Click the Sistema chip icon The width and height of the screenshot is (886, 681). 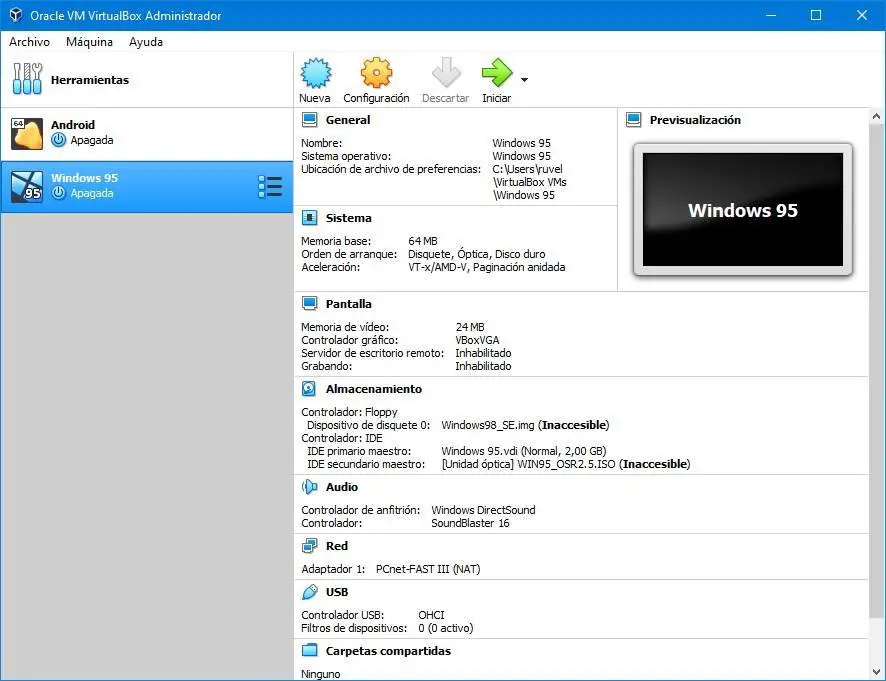pos(309,218)
